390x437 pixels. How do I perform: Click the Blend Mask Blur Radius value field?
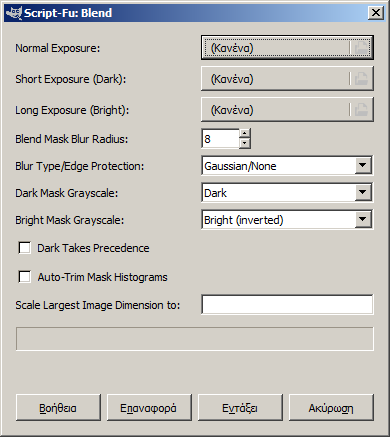[x=220, y=139]
